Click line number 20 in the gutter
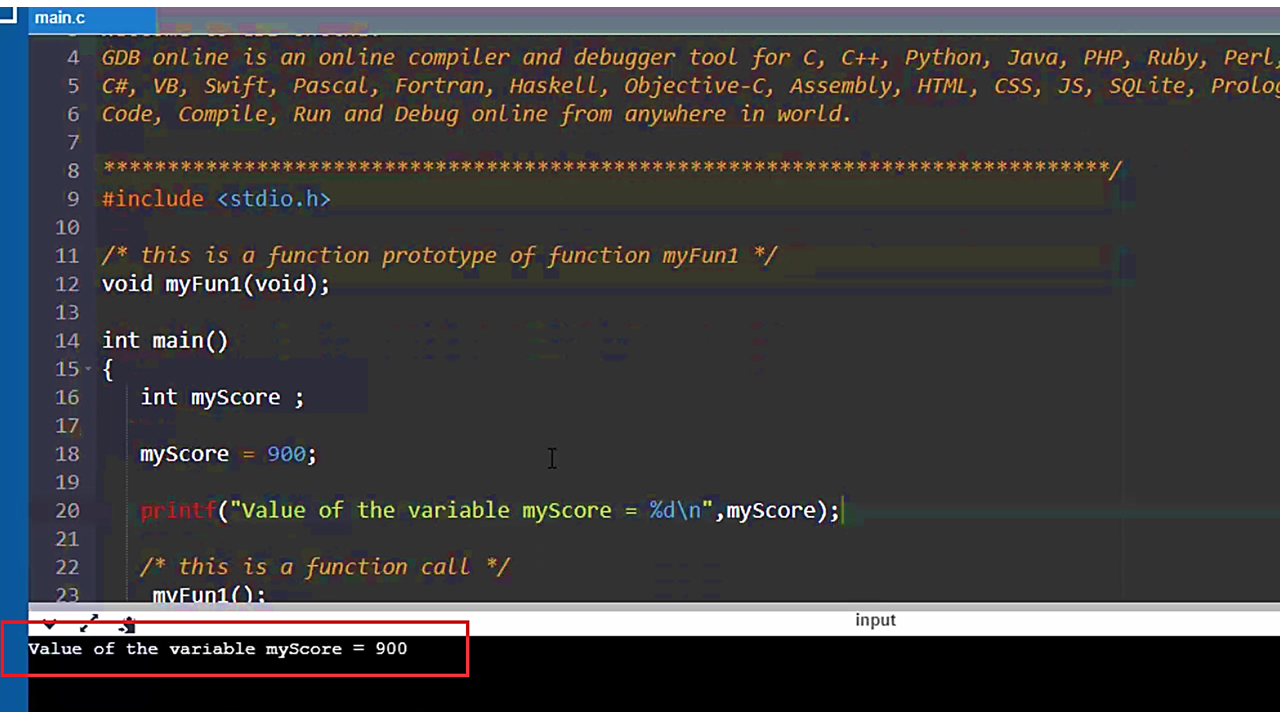The image size is (1280, 712). (67, 510)
